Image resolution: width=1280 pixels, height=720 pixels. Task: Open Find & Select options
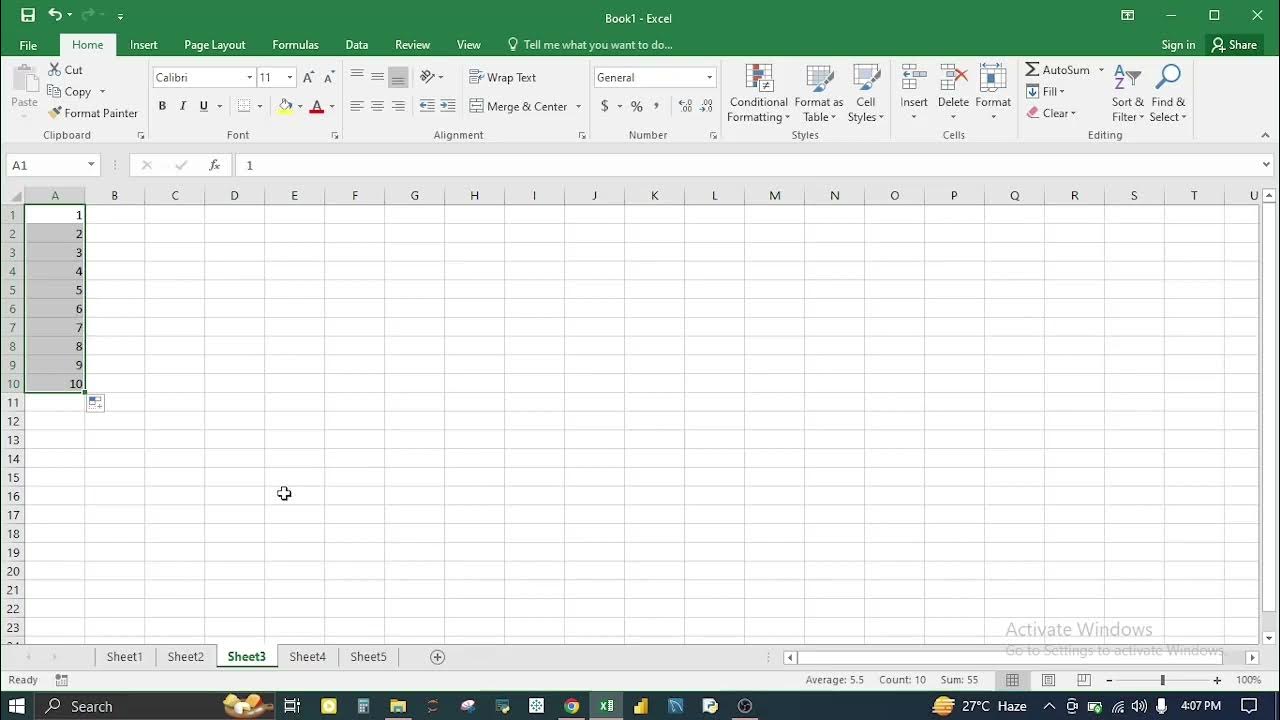(x=1168, y=94)
